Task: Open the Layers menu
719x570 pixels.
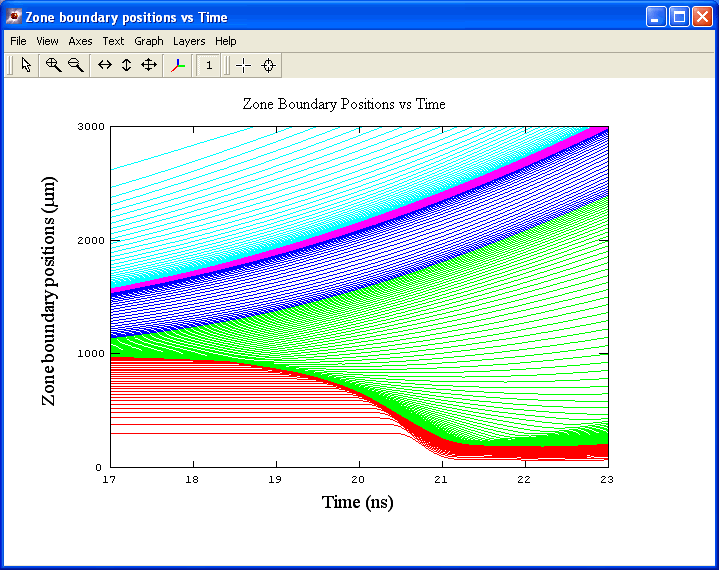Action: tap(189, 41)
